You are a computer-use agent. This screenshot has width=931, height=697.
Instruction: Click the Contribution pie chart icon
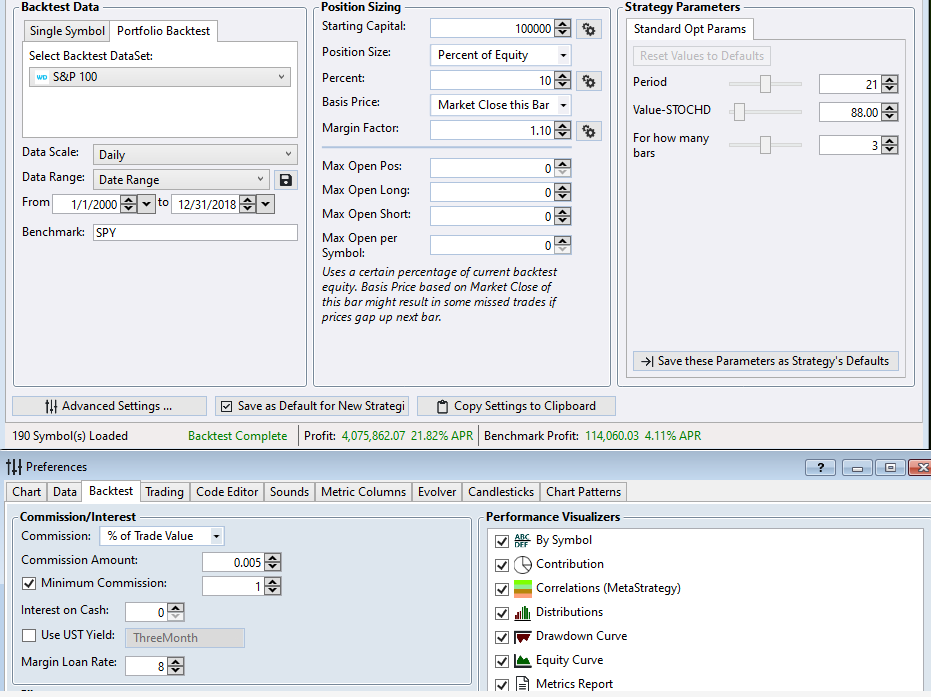522,564
